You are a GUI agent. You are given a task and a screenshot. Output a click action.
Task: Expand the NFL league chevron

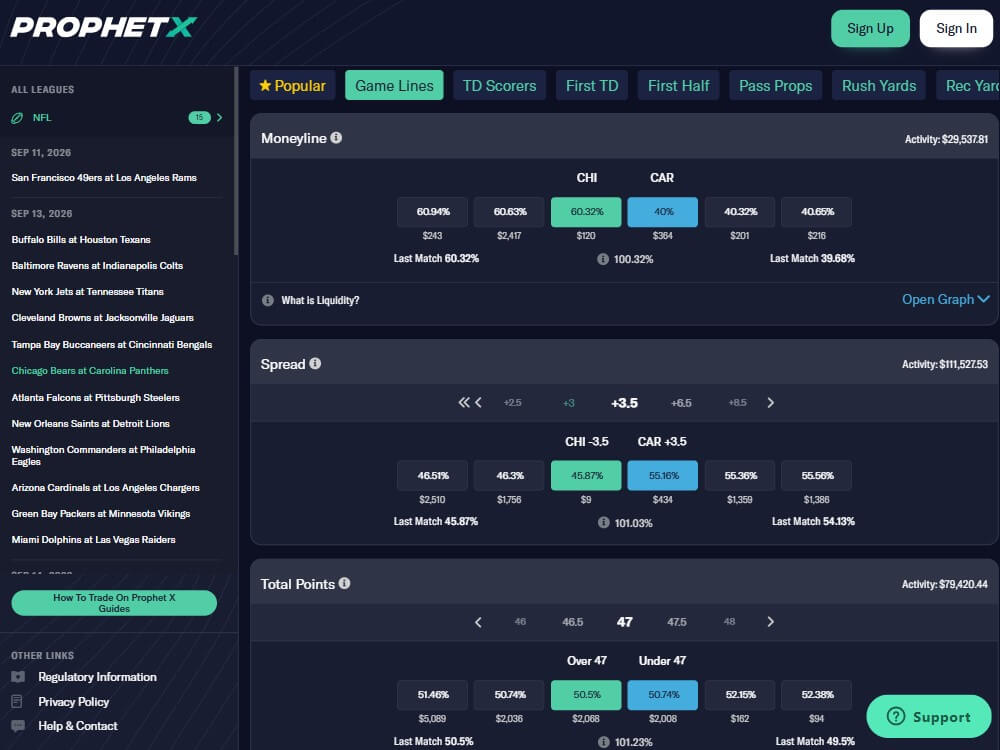pyautogui.click(x=219, y=117)
